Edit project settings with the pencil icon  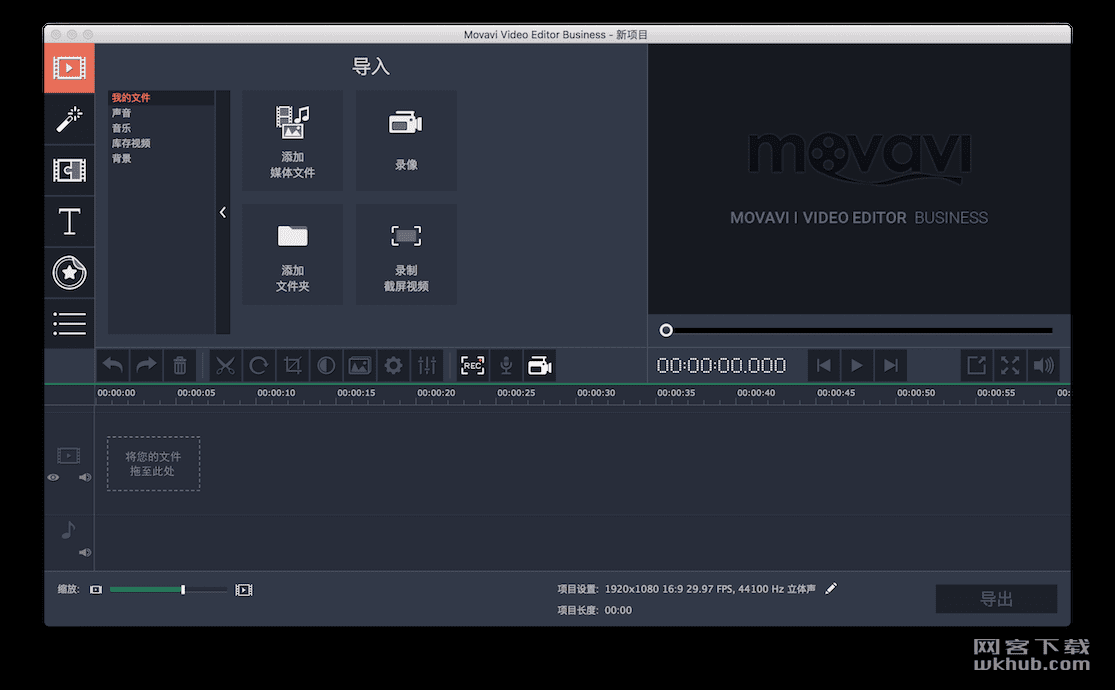click(831, 588)
